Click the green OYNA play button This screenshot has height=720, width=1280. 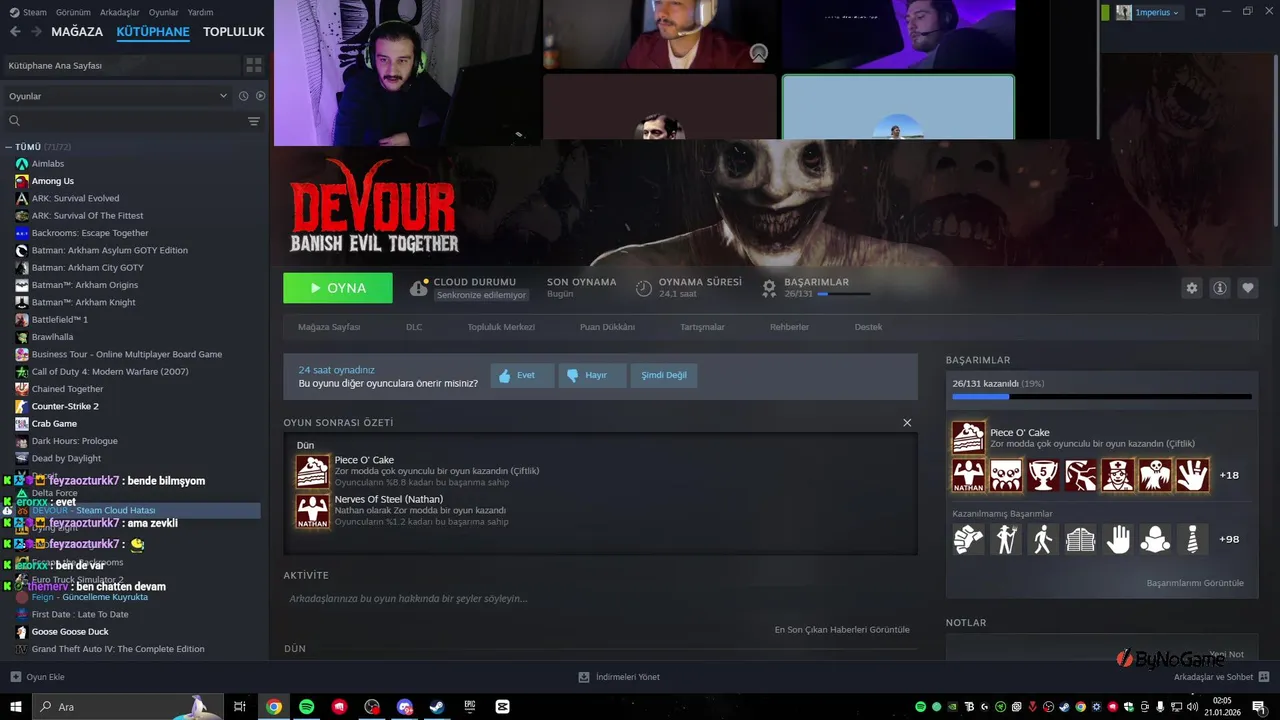pyautogui.click(x=338, y=288)
